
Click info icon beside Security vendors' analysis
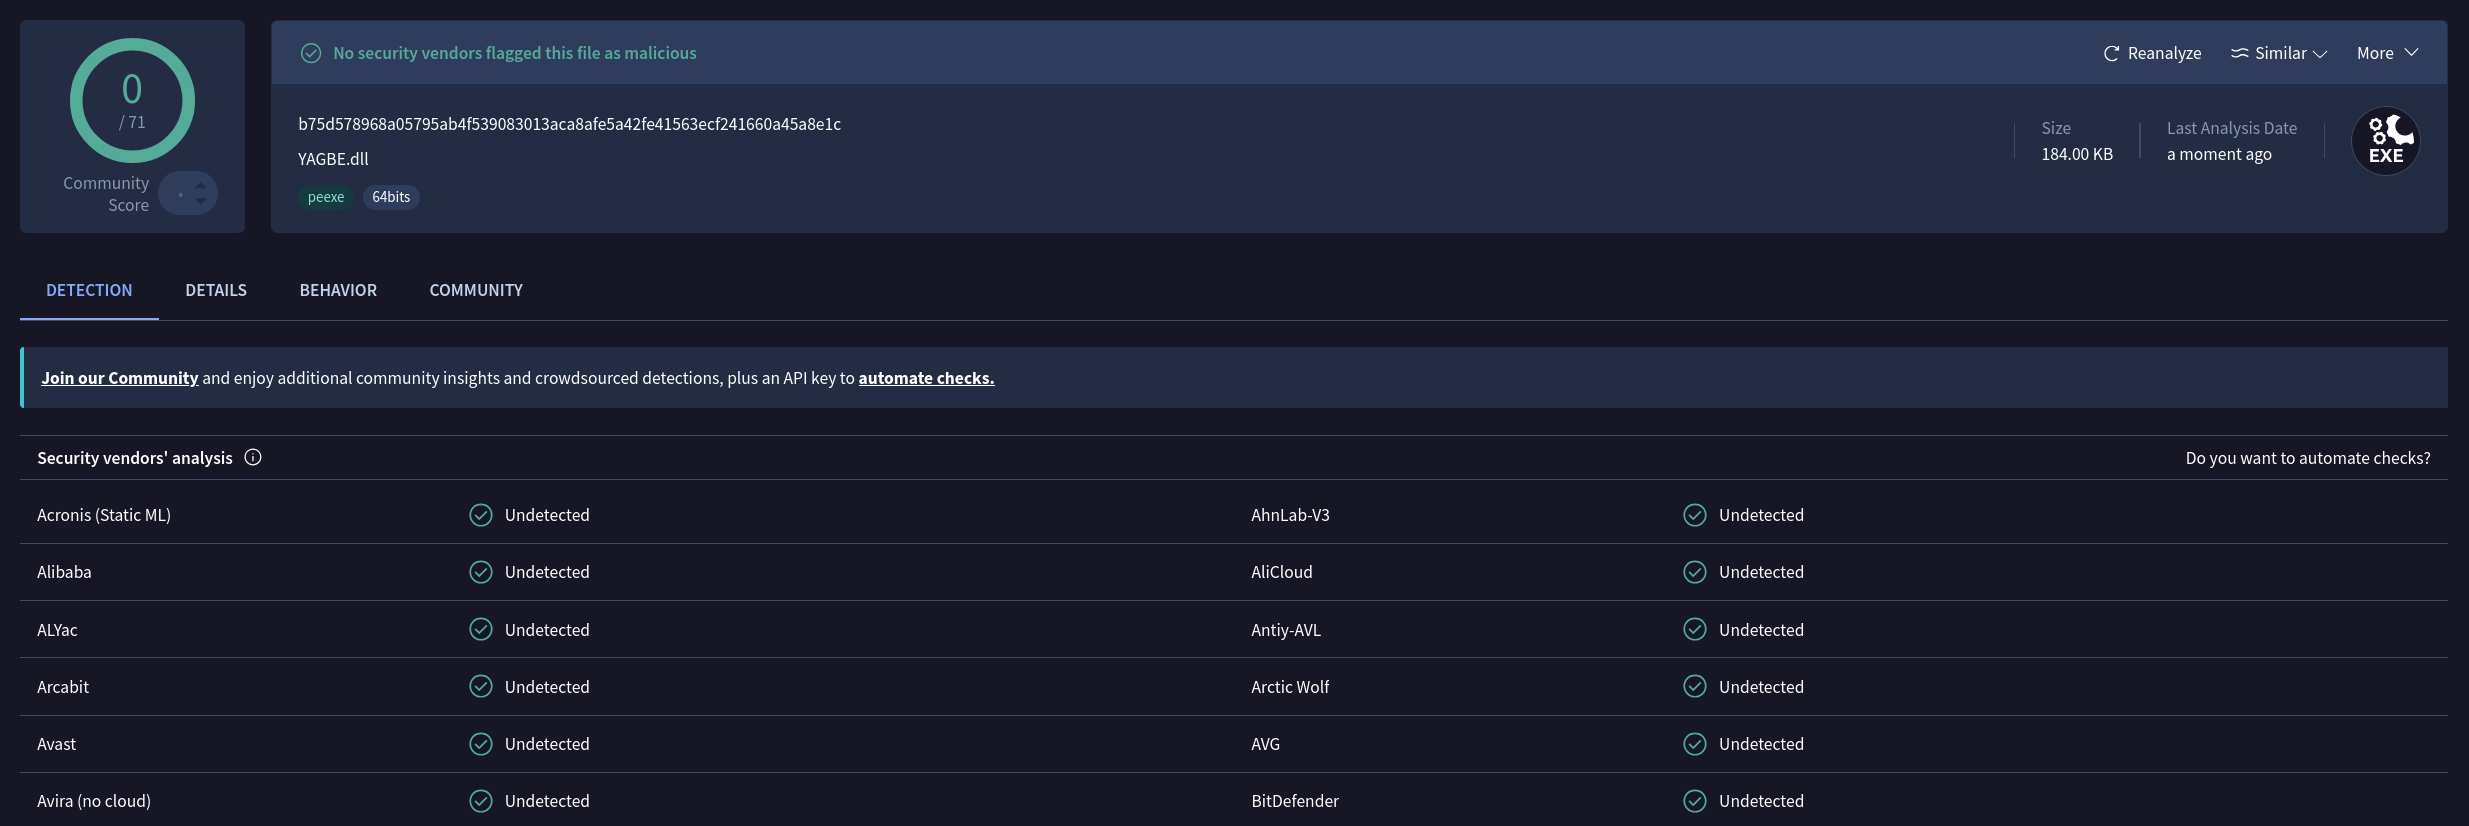click(x=253, y=457)
